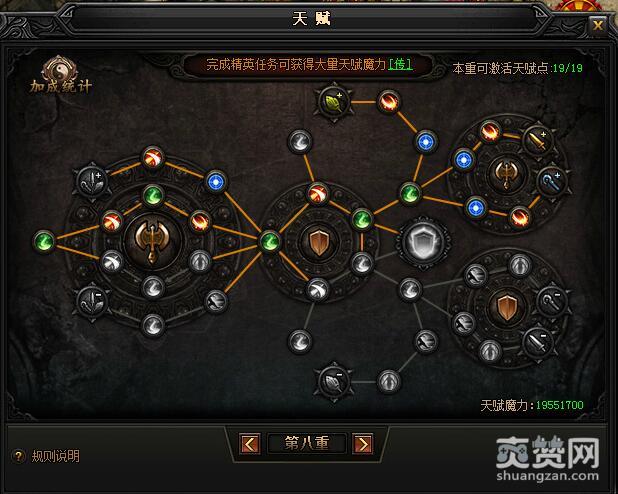Click the large silver shield talent node
618x494 pixels.
(423, 242)
